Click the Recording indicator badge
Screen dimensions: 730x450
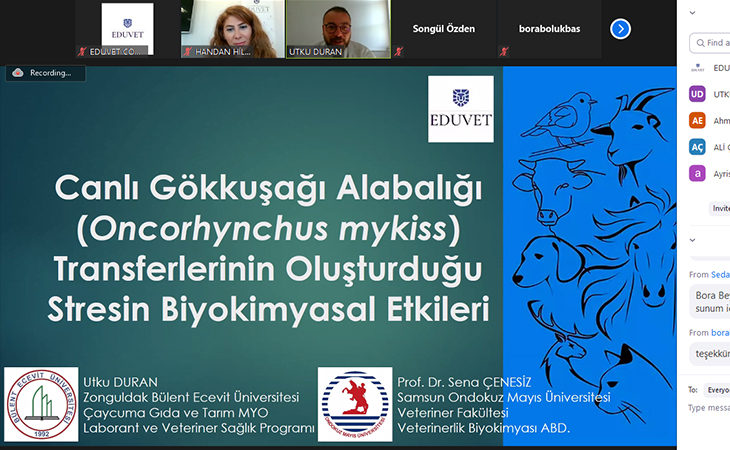[x=42, y=73]
